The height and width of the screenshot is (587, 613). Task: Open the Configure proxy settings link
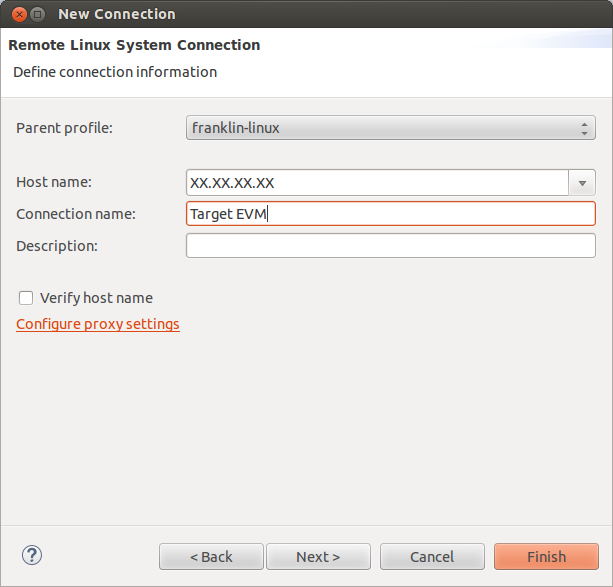(98, 324)
